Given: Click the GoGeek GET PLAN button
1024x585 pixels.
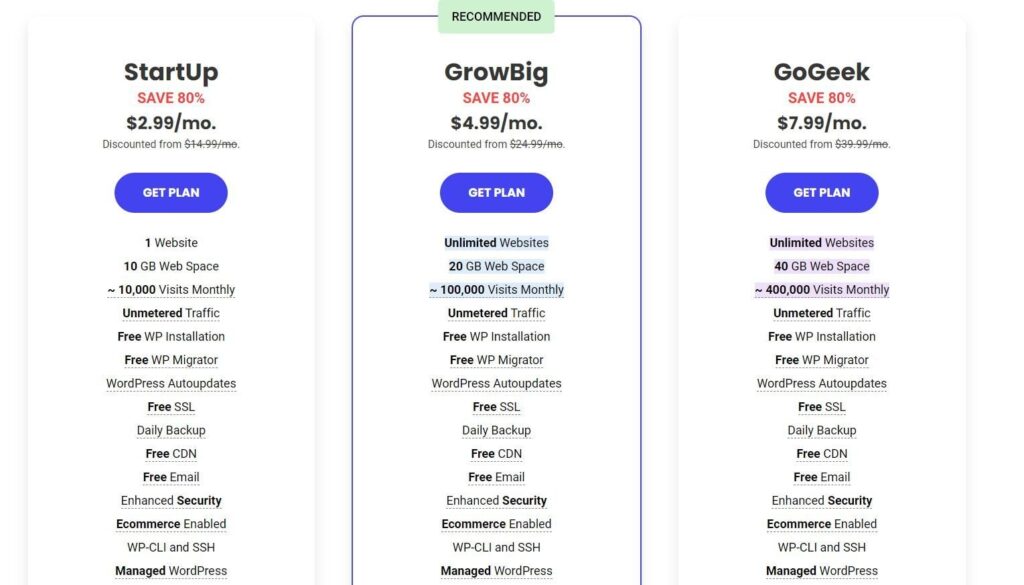Looking at the screenshot, I should [x=821, y=192].
